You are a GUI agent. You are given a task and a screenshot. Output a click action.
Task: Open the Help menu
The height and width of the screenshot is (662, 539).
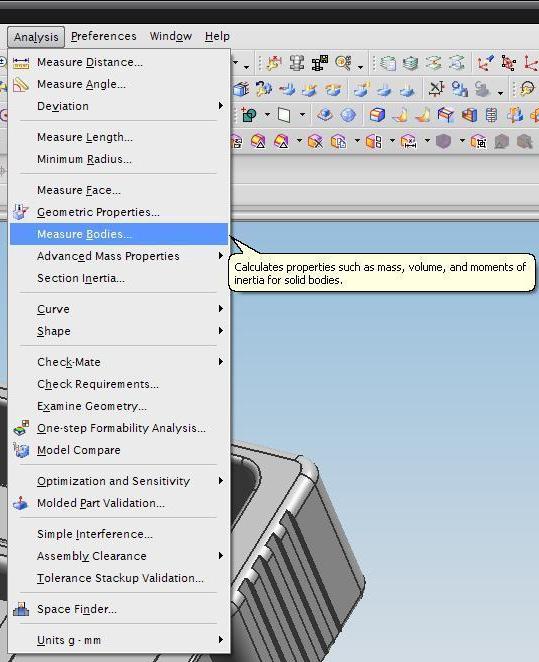217,36
